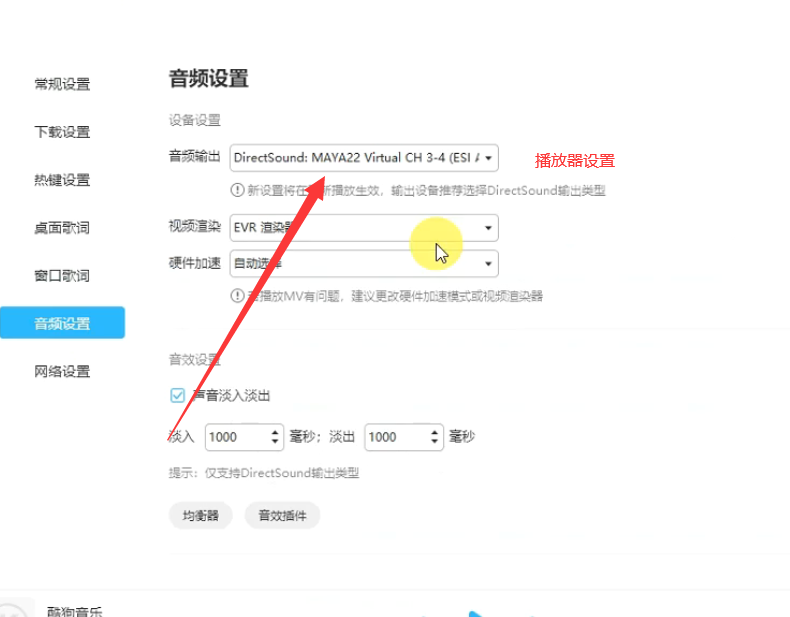This screenshot has height=617, width=790.
Task: Toggle the 声音淡入淡出 checkbox
Action: click(177, 395)
